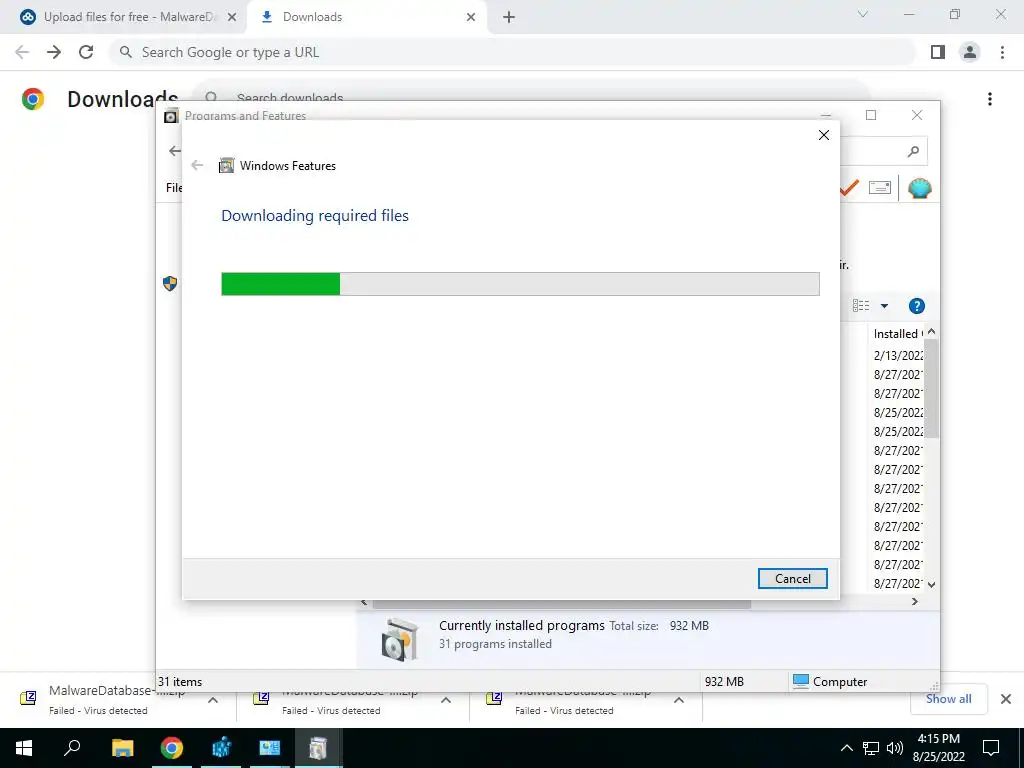Click the Windows Features title icon

pos(226,165)
